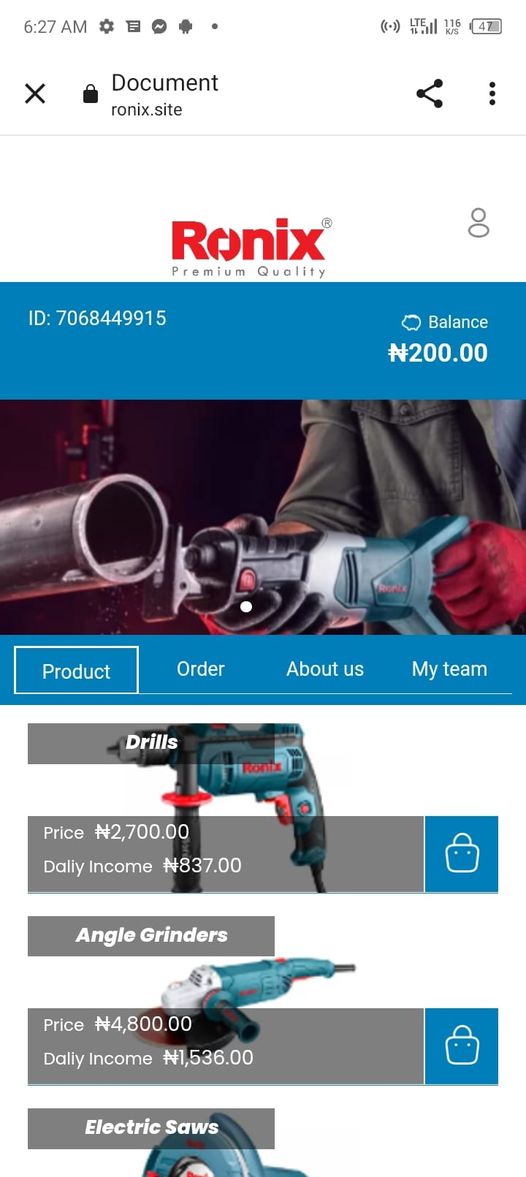The height and width of the screenshot is (1177, 526).
Task: Tap the padlock site security icon
Action: (x=90, y=94)
